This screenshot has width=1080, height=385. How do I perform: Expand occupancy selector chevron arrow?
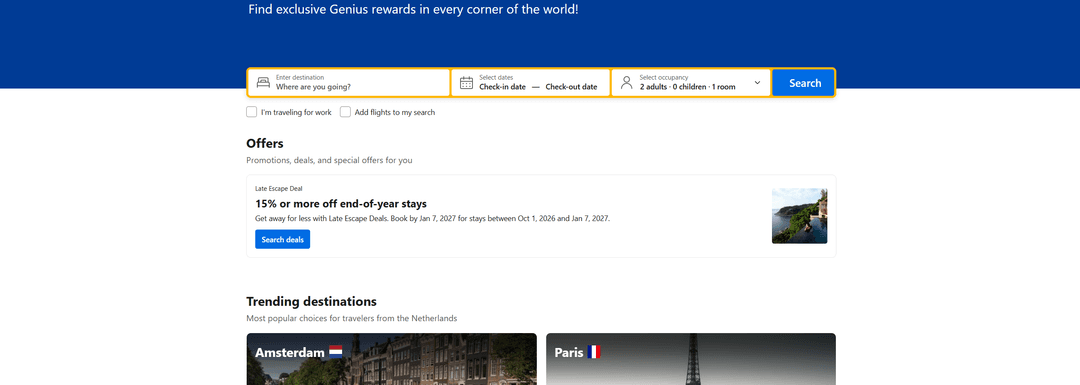758,83
